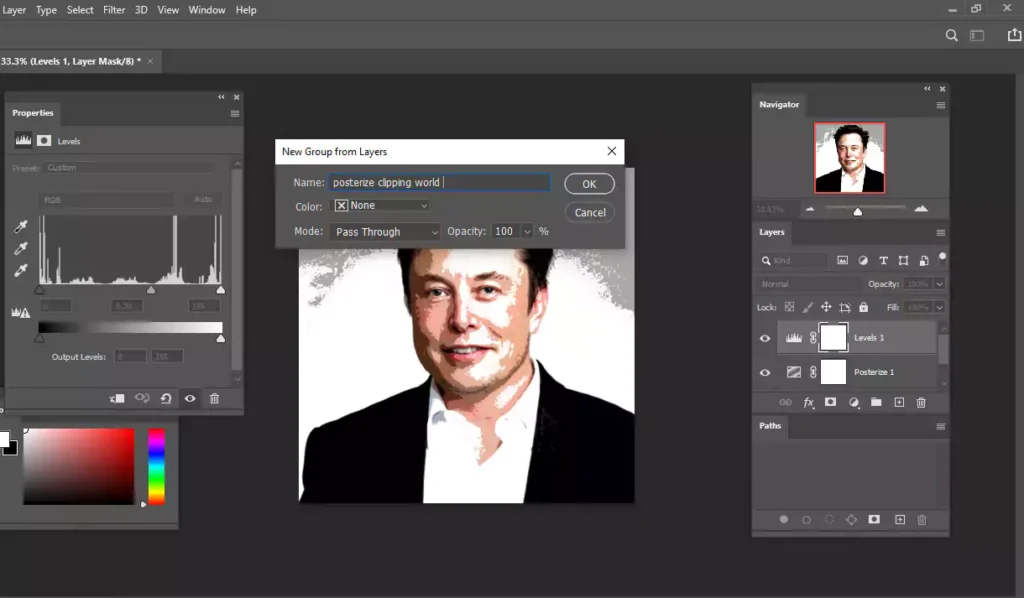Viewport: 1024px width, 598px height.
Task: Lock image pixels brush icon
Action: click(808, 307)
